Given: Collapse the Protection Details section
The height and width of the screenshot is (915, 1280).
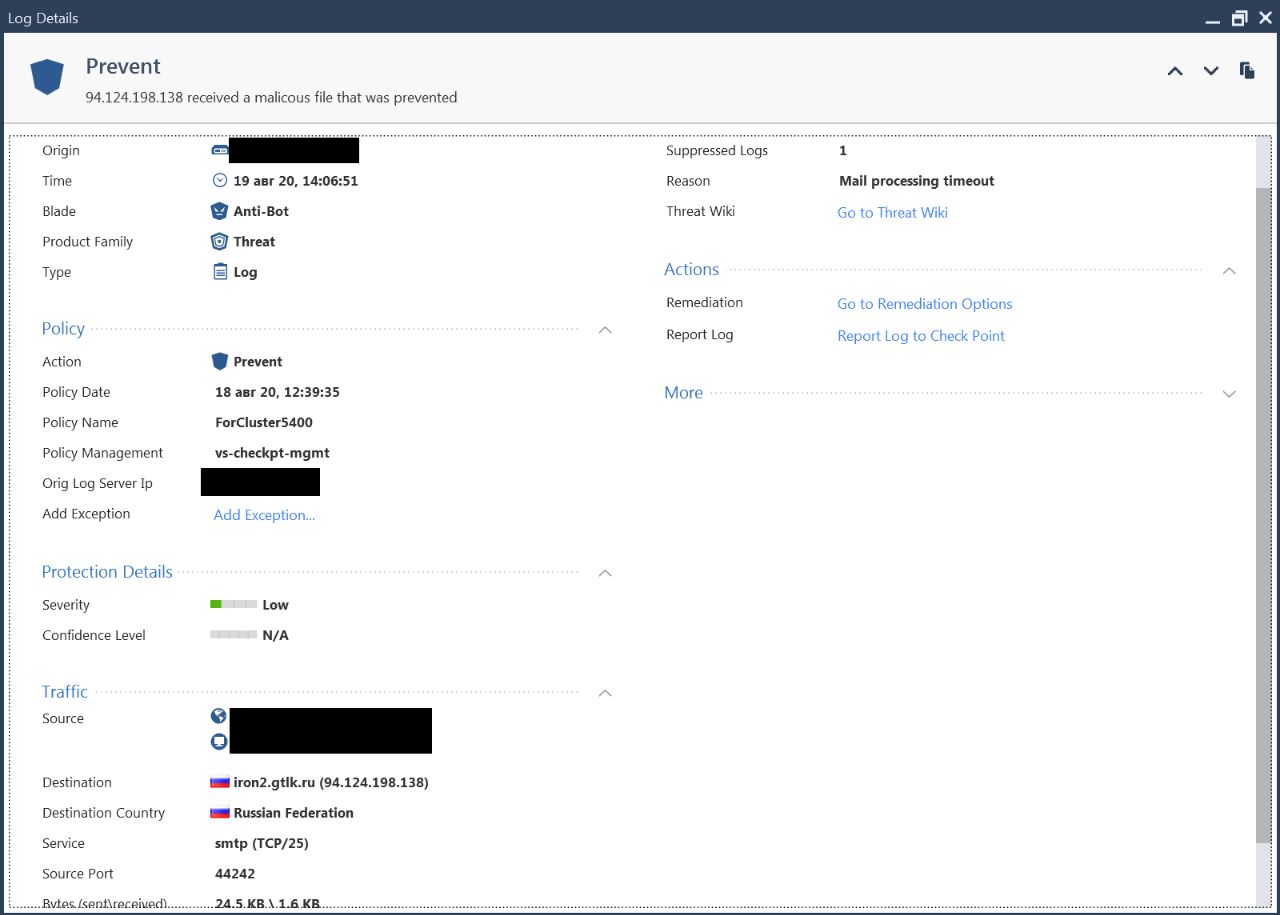Looking at the screenshot, I should [605, 573].
